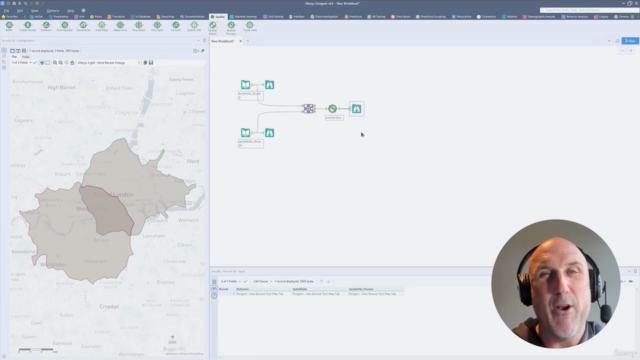640x360 pixels.
Task: Open the Cell Viewer dropdown
Action: click(x=262, y=281)
